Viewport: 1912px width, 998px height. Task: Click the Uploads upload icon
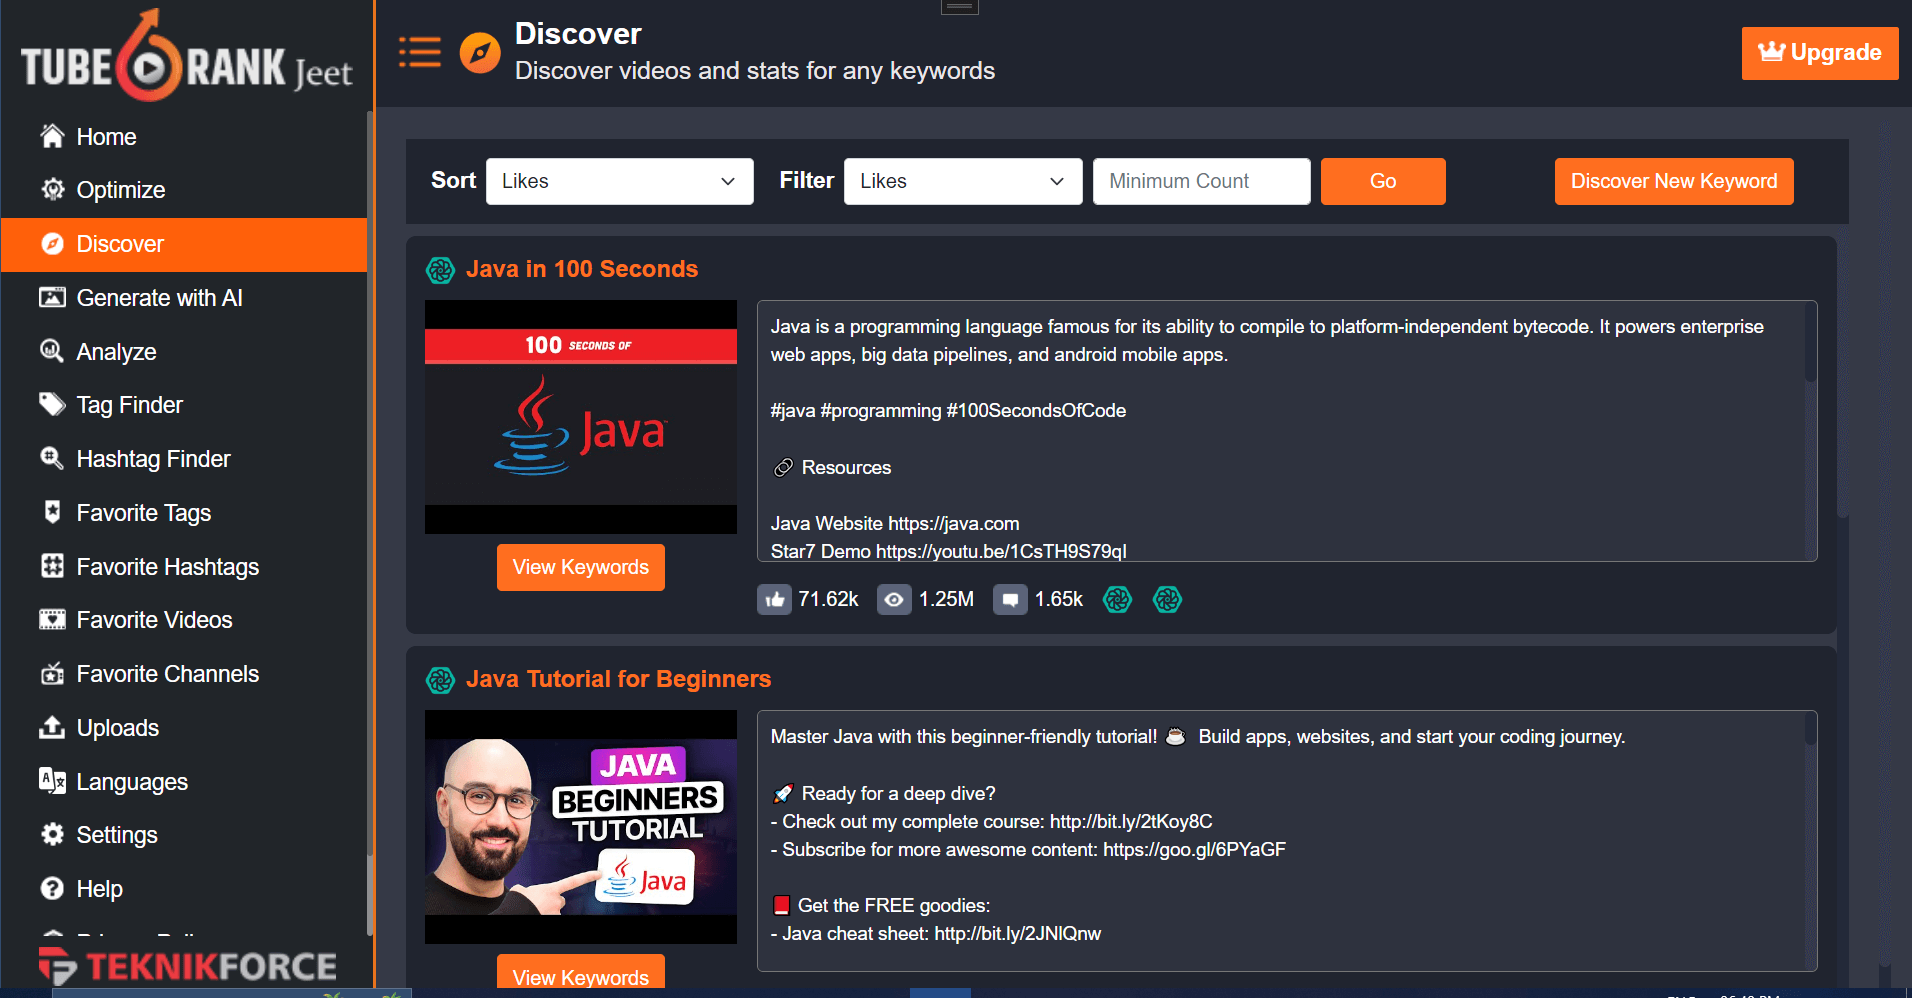pos(52,727)
